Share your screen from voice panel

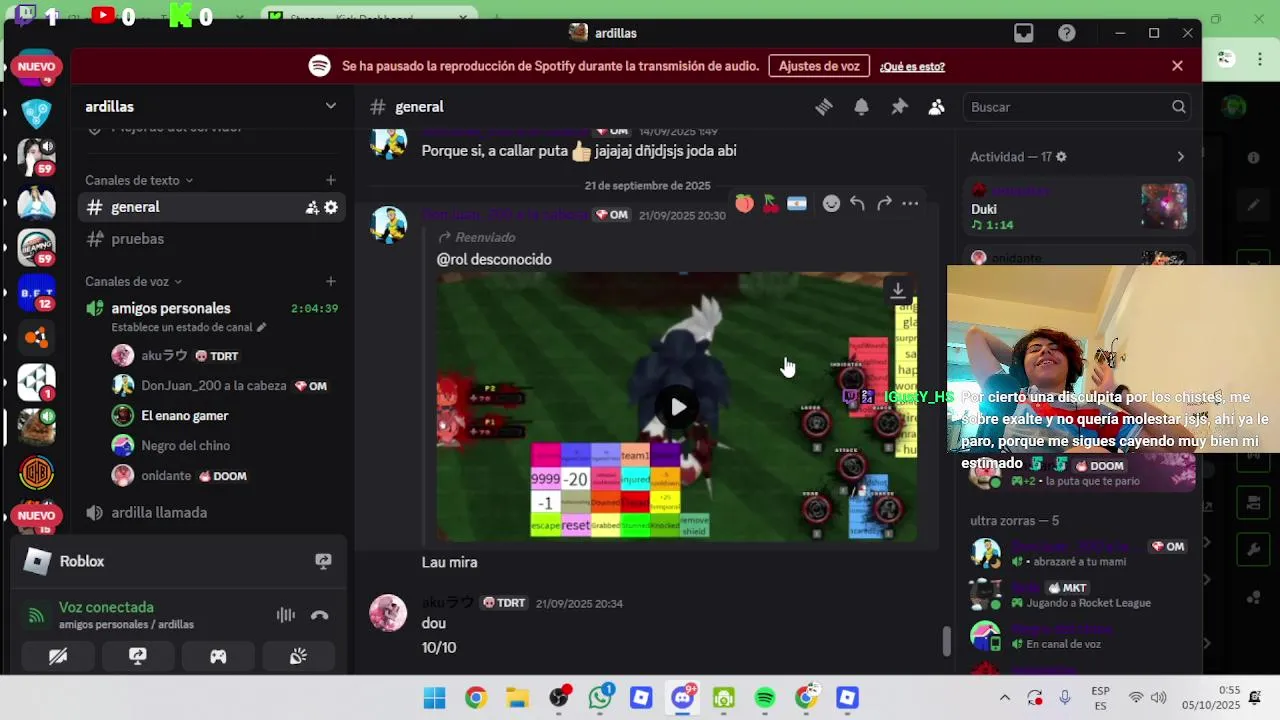pyautogui.click(x=138, y=656)
